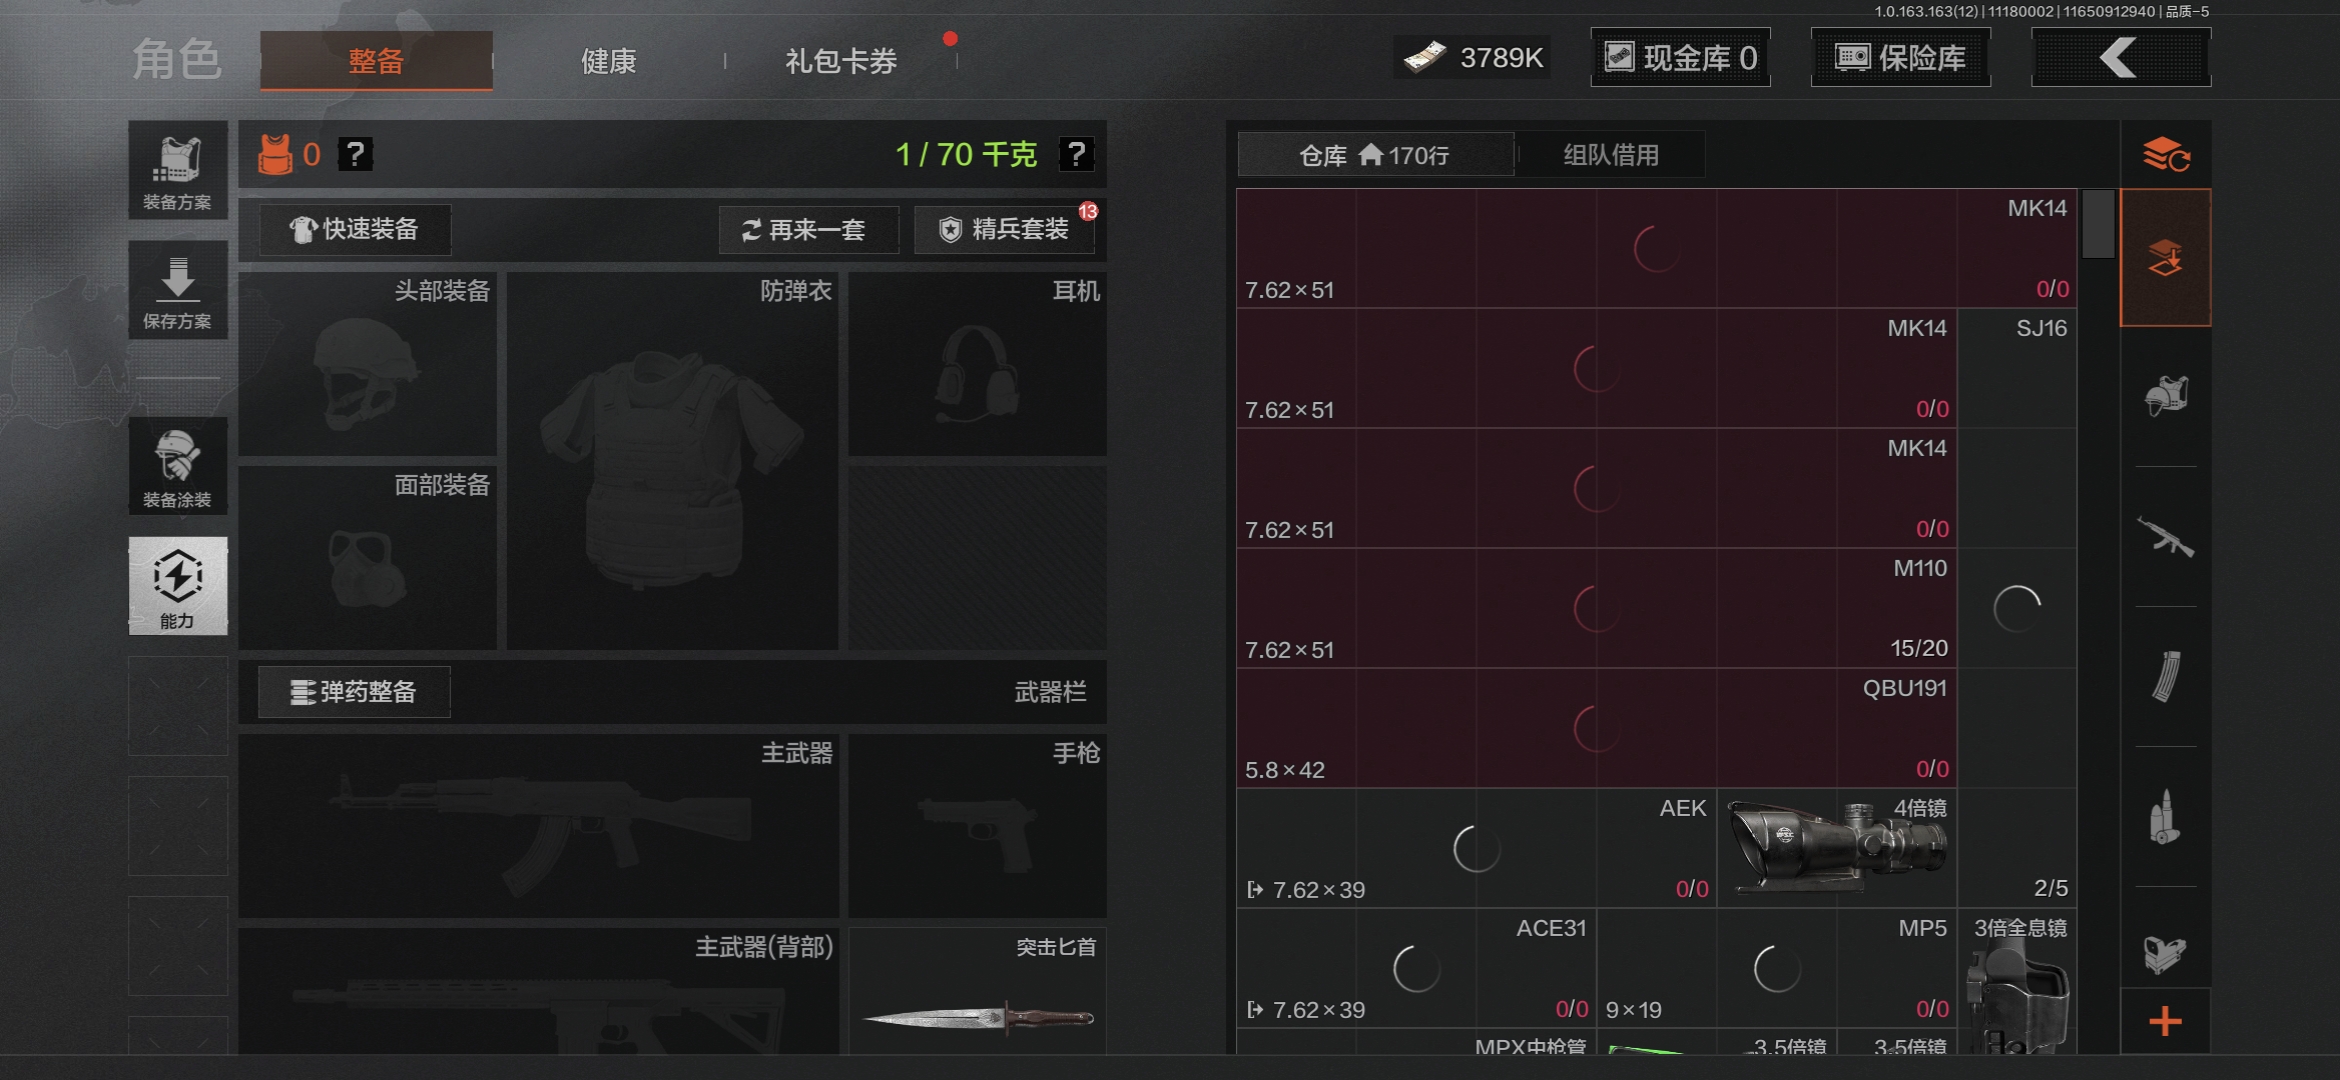
Task: Click the 快速装备 quick equip button
Action: [x=354, y=230]
